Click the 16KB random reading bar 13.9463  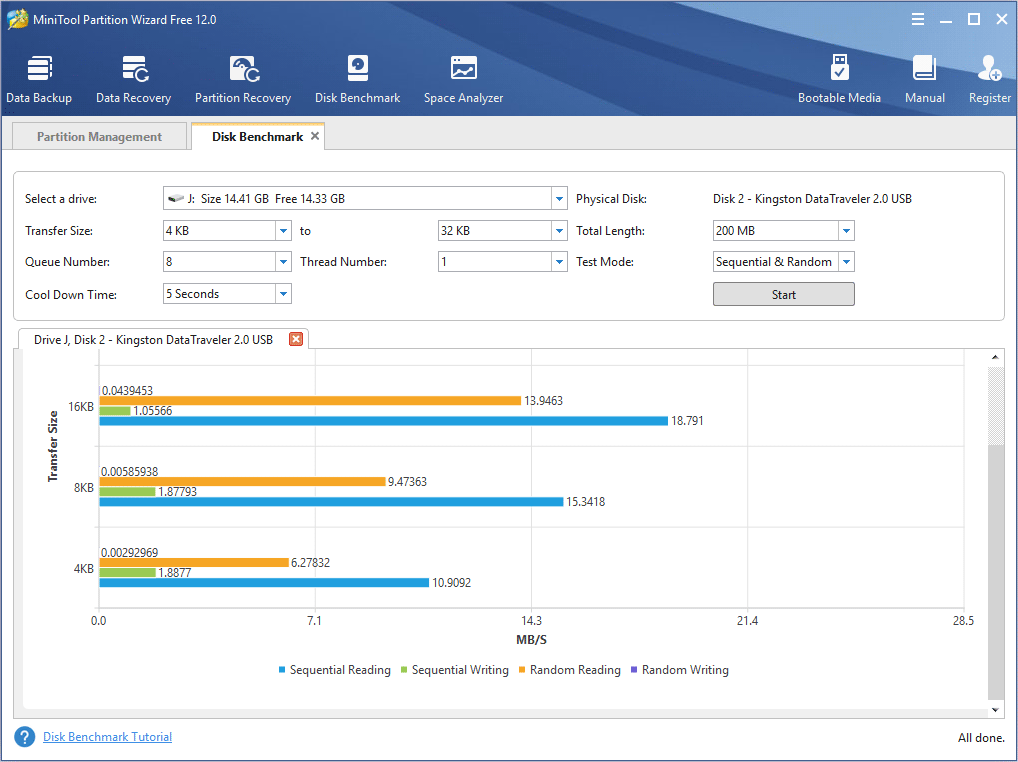pyautogui.click(x=310, y=400)
